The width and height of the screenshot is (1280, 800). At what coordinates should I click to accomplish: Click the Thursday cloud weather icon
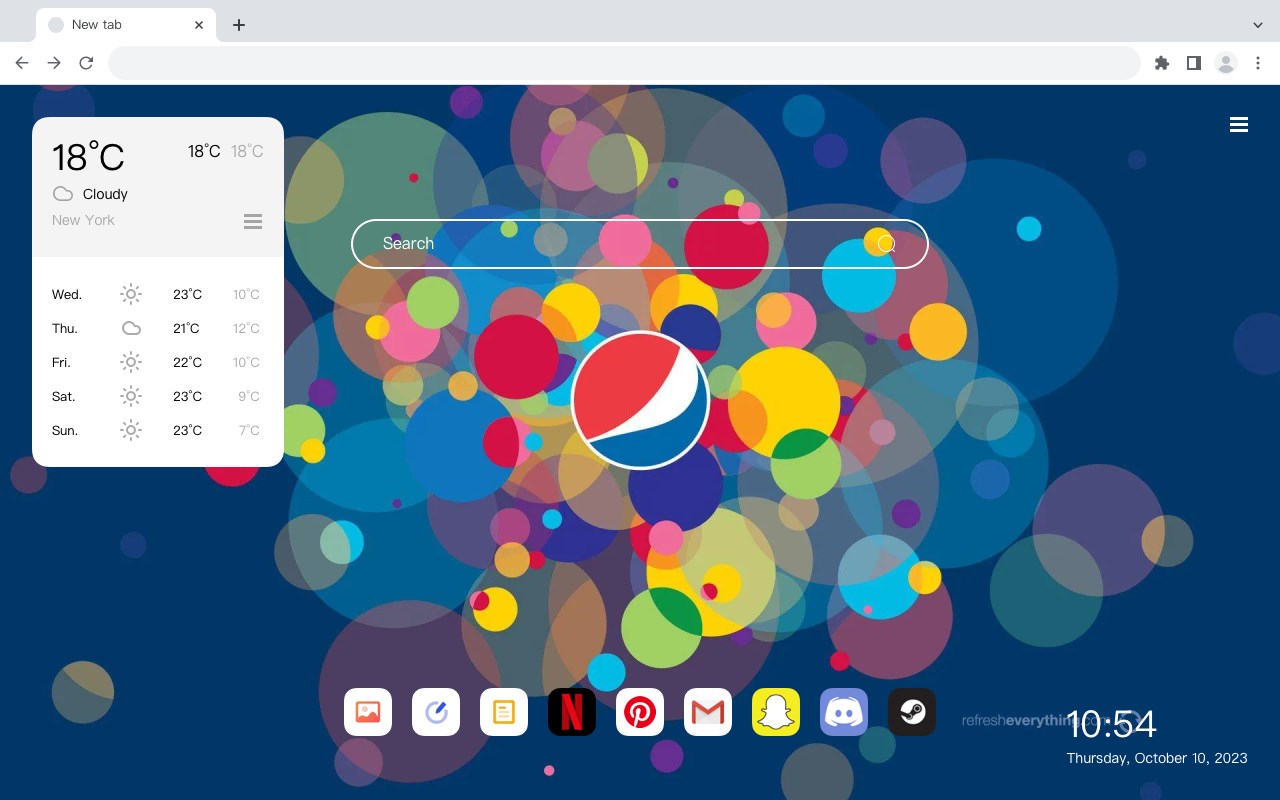pos(131,328)
